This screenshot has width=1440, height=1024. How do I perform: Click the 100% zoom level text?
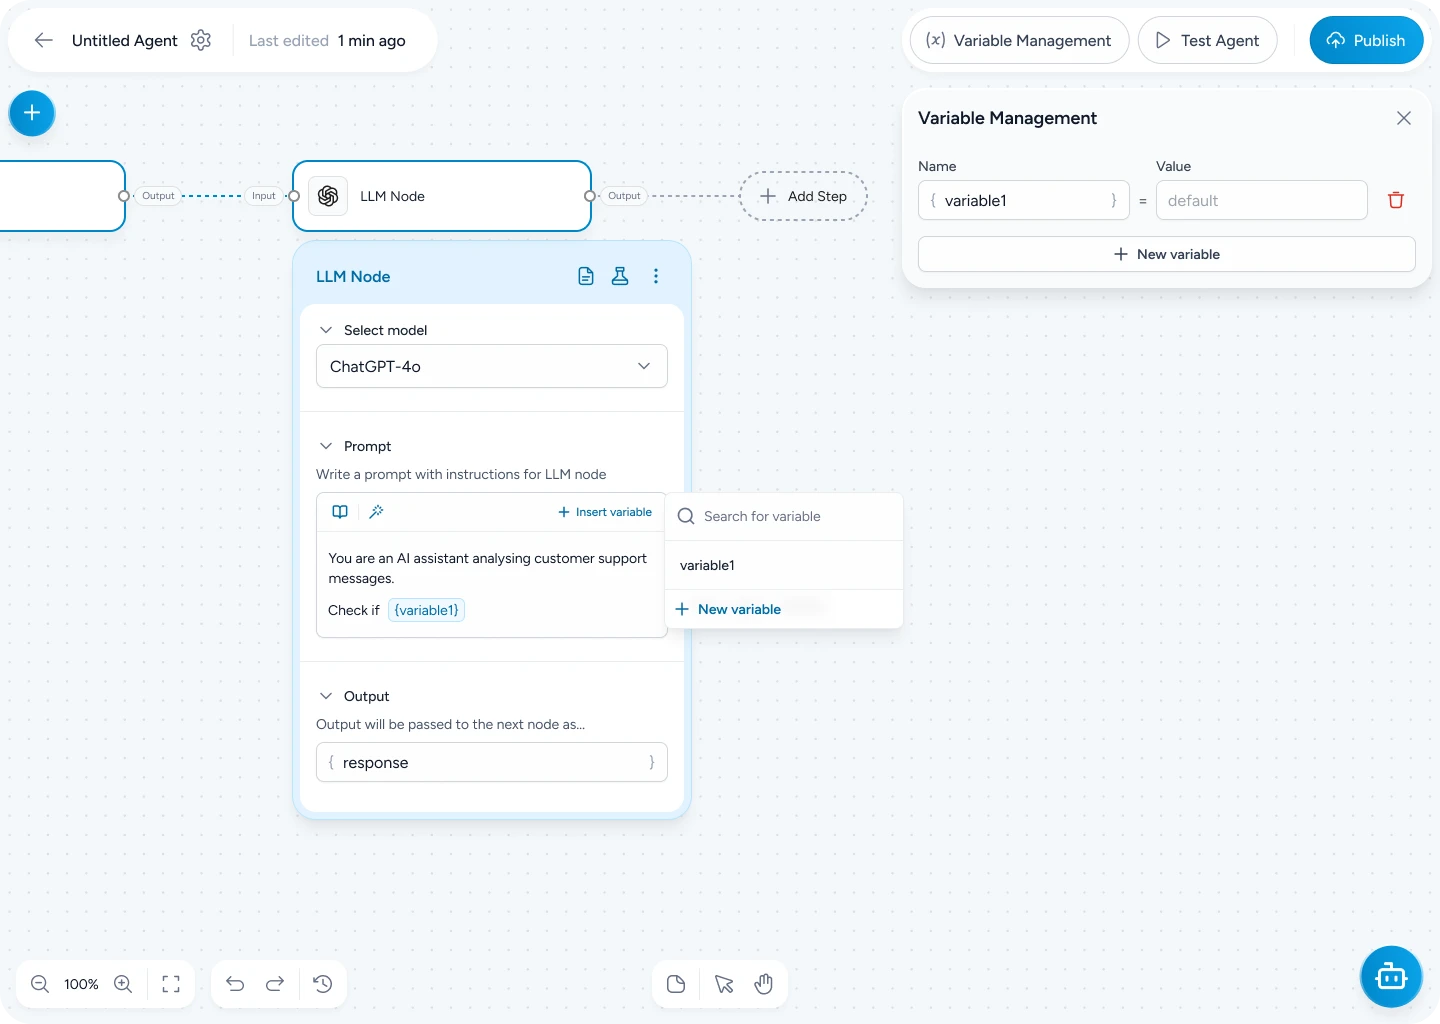pyautogui.click(x=81, y=984)
